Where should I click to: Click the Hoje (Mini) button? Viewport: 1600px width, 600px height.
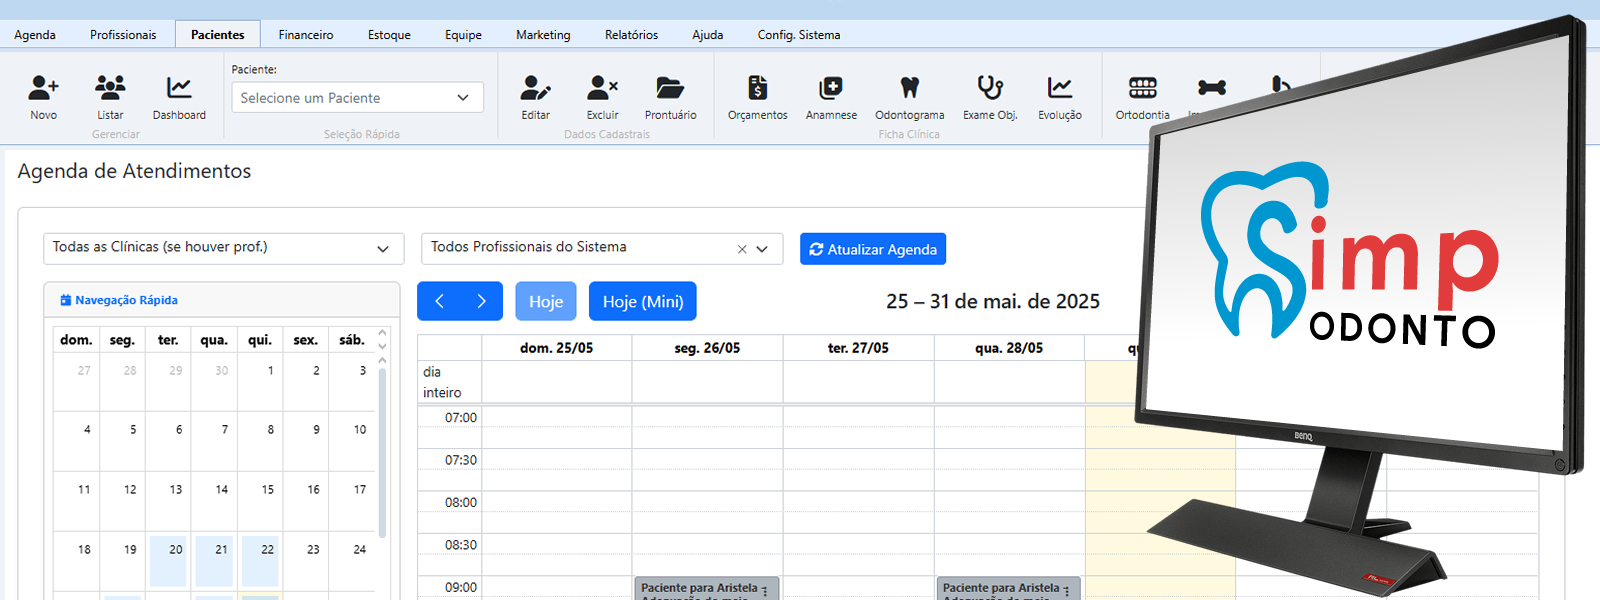coord(642,302)
